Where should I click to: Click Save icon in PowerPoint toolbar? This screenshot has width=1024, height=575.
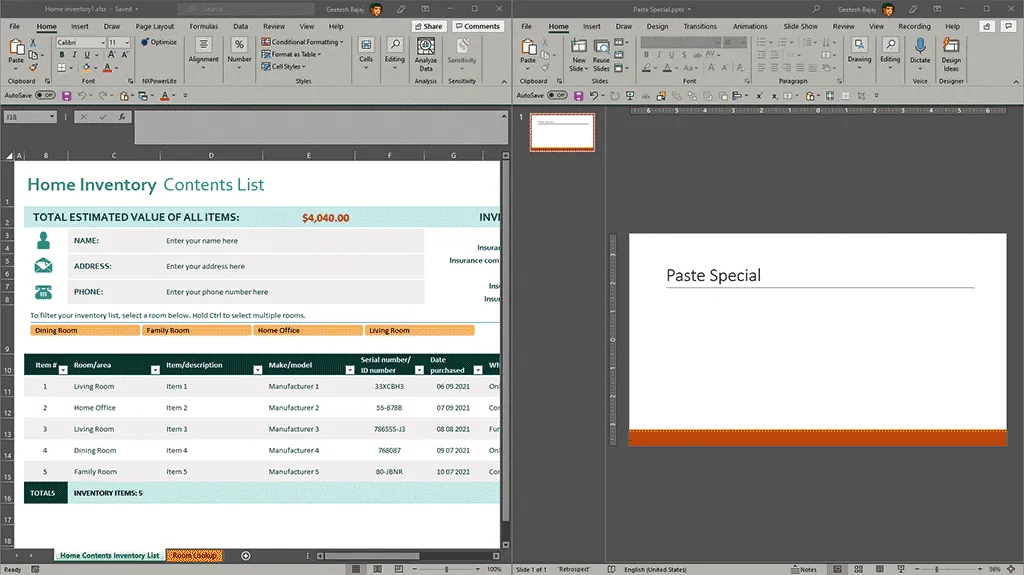[x=579, y=96]
